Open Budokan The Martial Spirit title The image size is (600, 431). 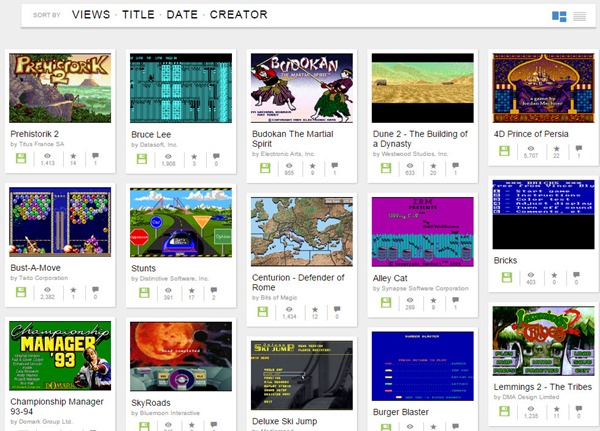click(293, 139)
